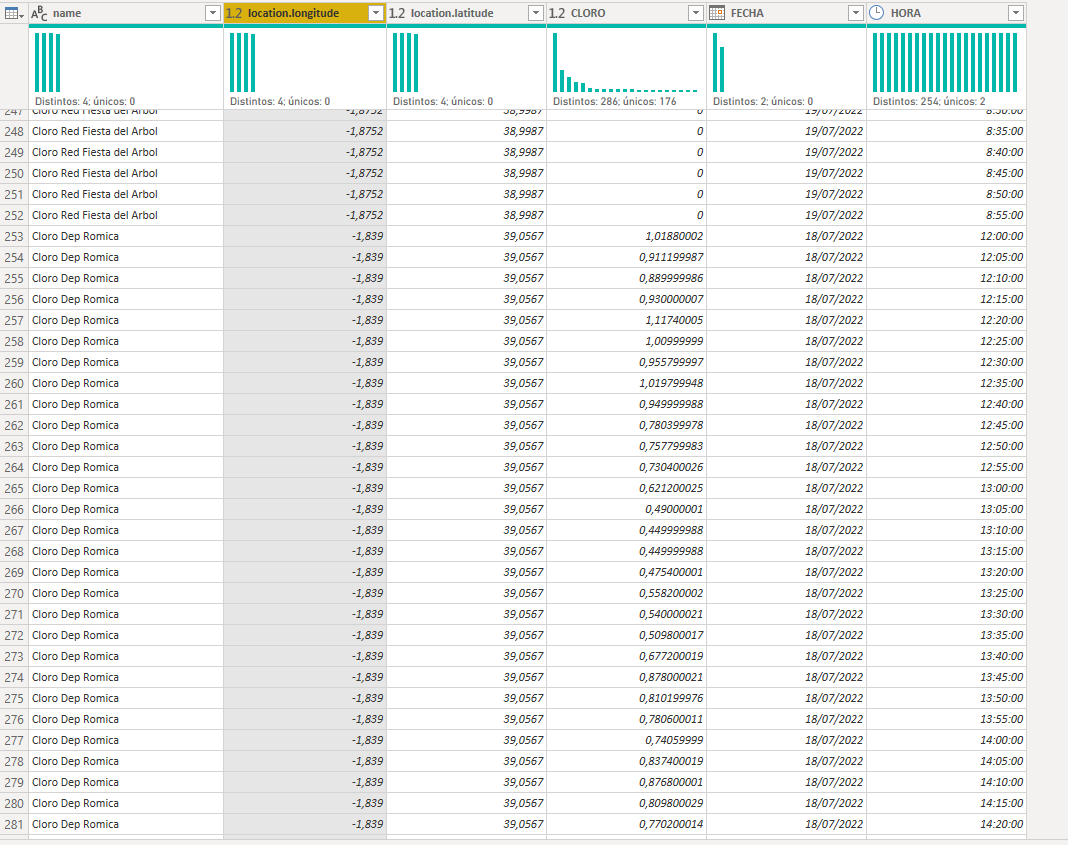Click the 'Distintos: 286; únicos: 176' profile text
Image resolution: width=1068 pixels, height=845 pixels.
tap(614, 101)
